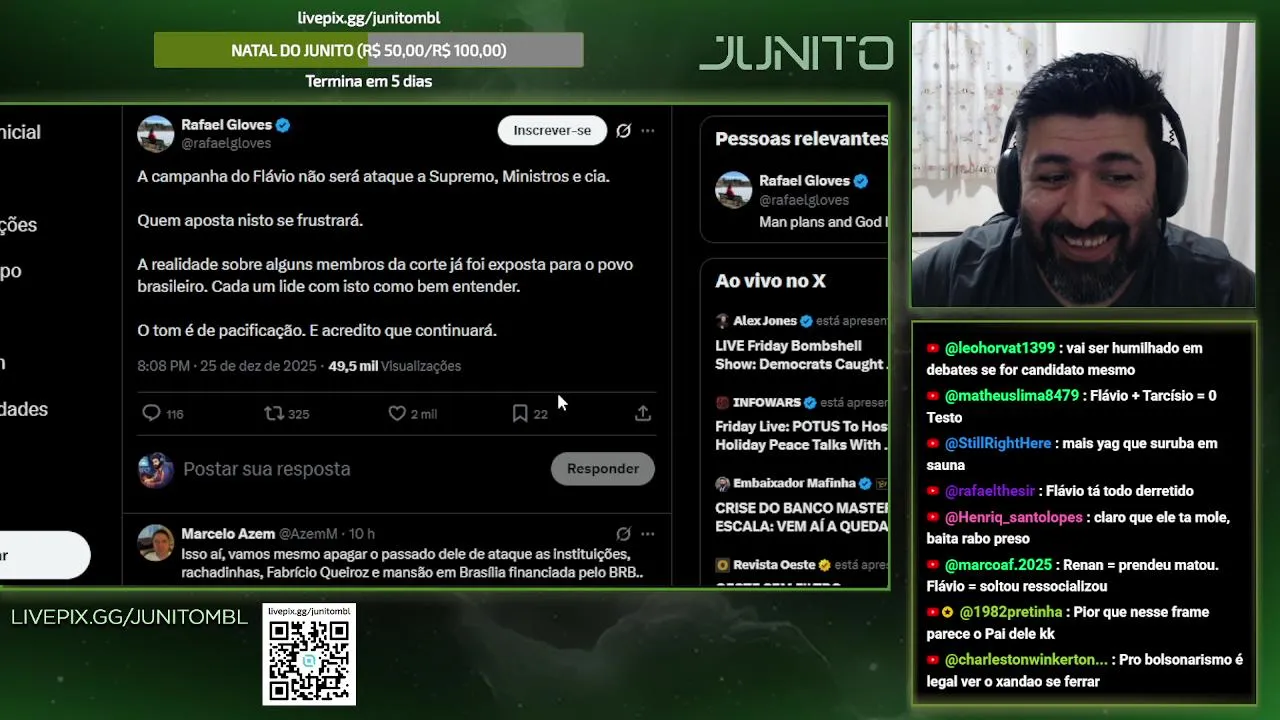Click the @charlestonwinkerton chat username
Screen dimensions: 1280x720
point(1026,660)
